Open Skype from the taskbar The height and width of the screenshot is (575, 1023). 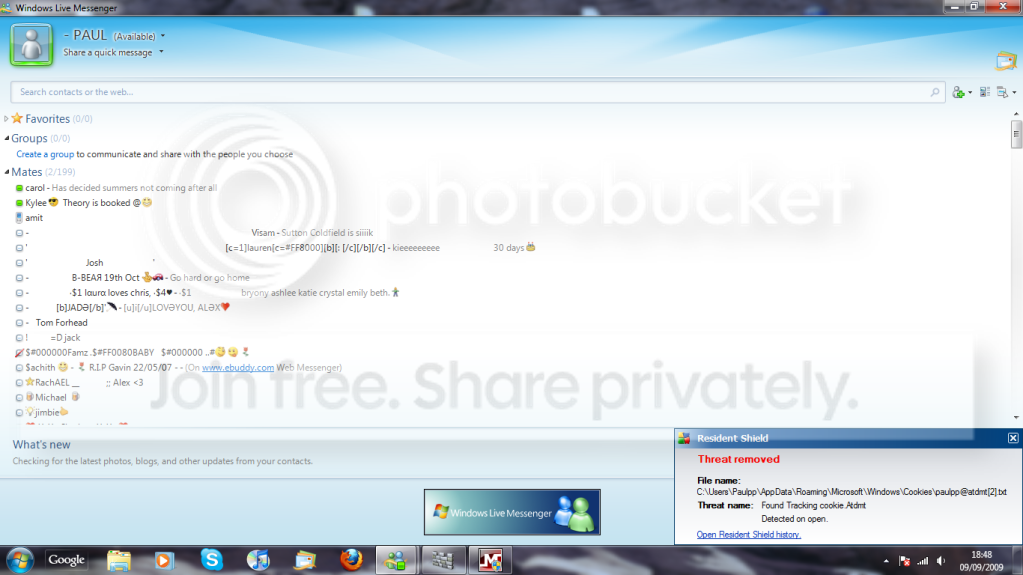pyautogui.click(x=211, y=560)
